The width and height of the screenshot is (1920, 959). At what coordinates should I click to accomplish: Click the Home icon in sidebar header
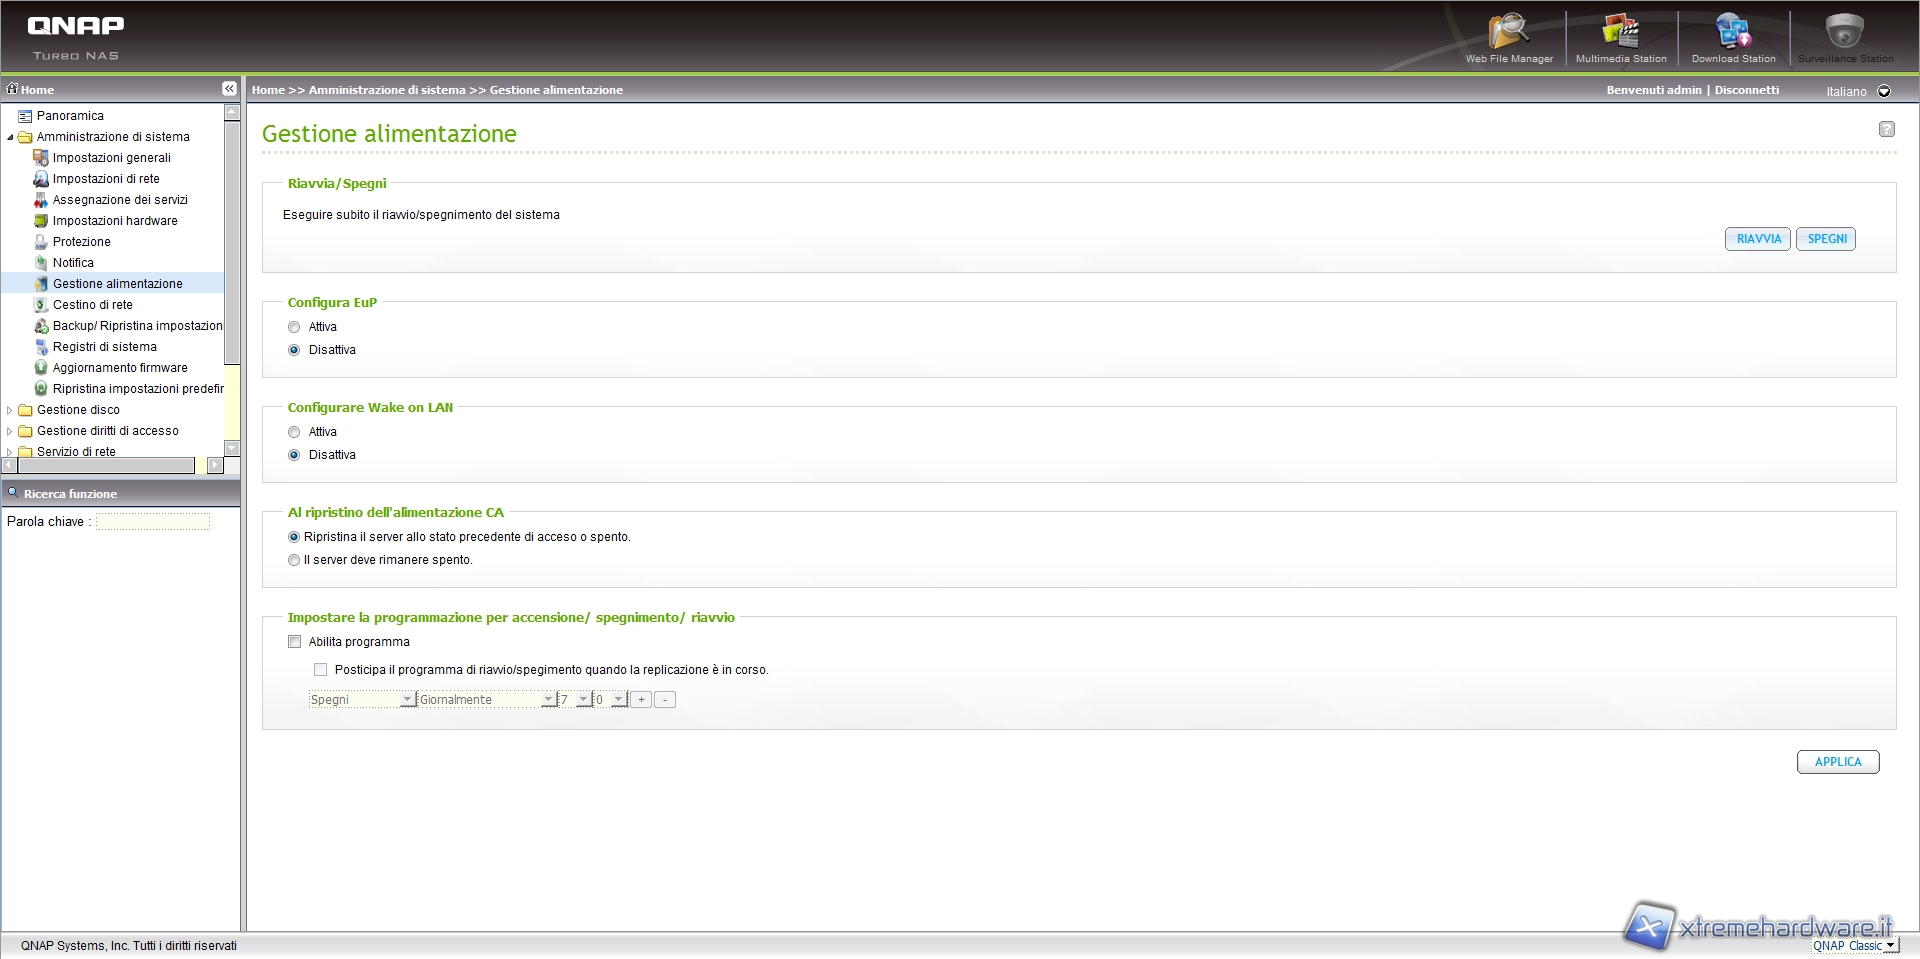[x=13, y=89]
